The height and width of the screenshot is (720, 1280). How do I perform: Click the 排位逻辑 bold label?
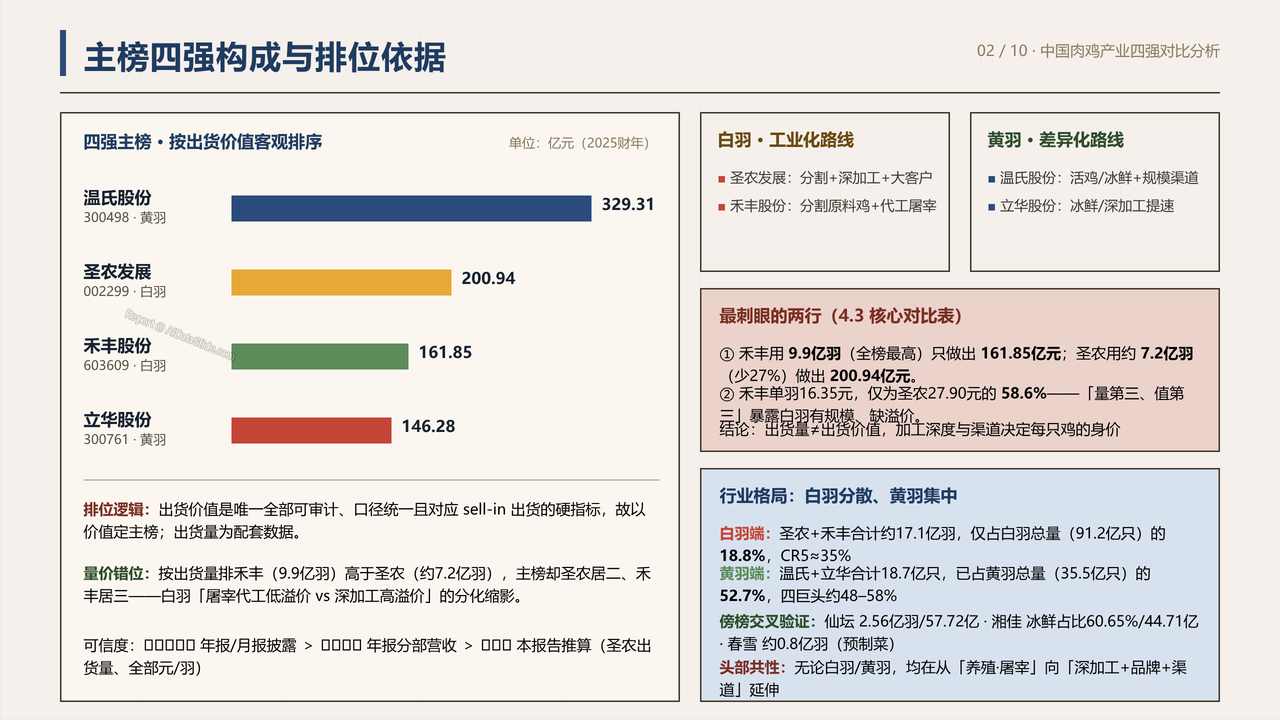click(116, 509)
